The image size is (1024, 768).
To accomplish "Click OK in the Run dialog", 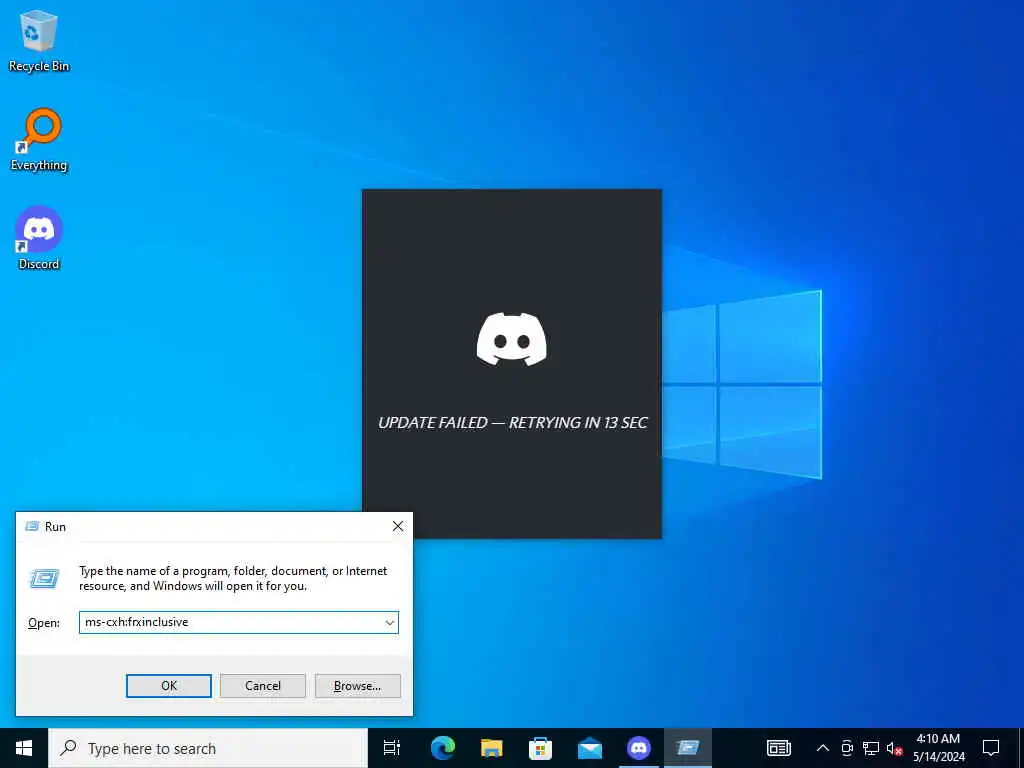I will pyautogui.click(x=168, y=686).
